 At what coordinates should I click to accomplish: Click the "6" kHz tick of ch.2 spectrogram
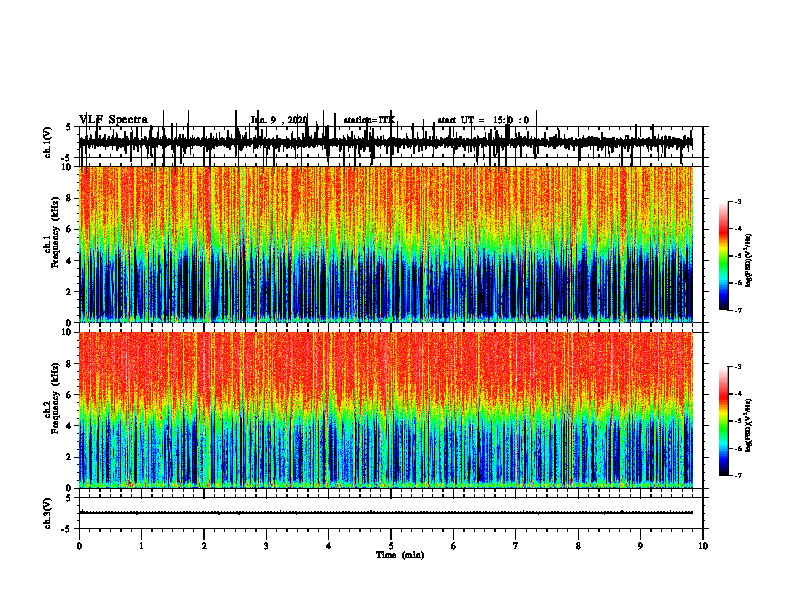click(x=70, y=395)
